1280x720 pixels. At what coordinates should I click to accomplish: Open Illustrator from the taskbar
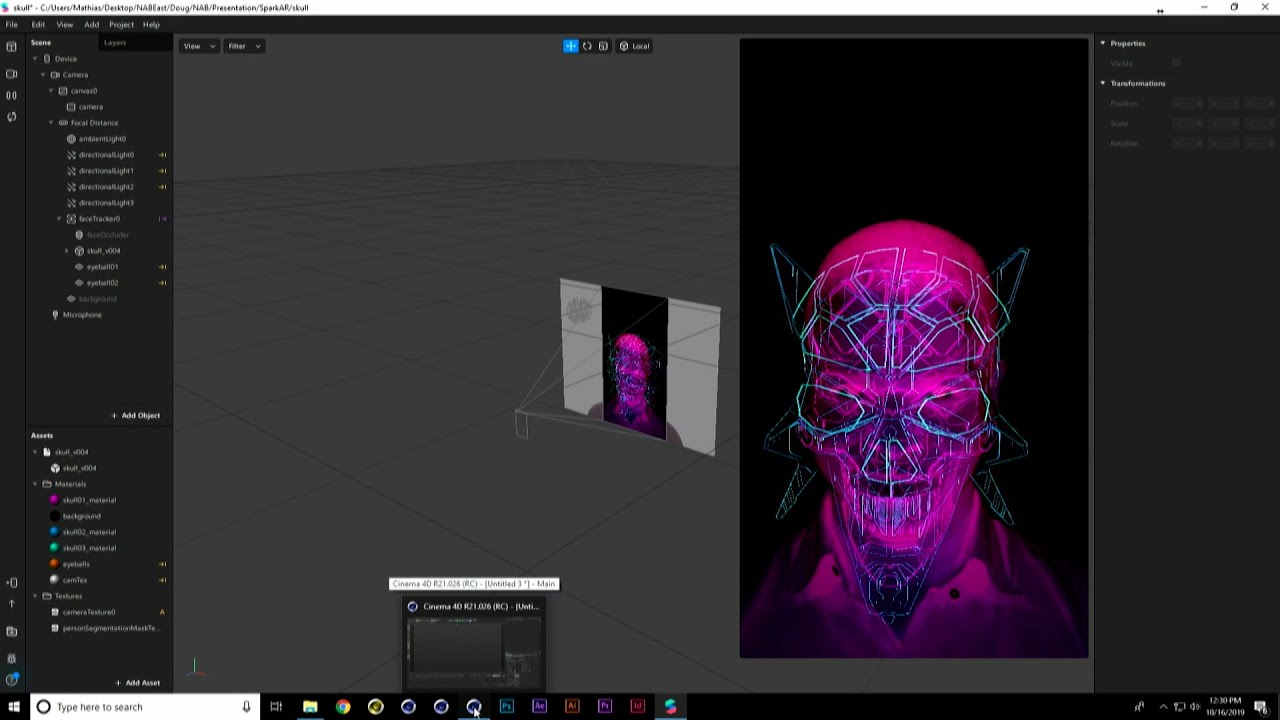pyautogui.click(x=572, y=706)
